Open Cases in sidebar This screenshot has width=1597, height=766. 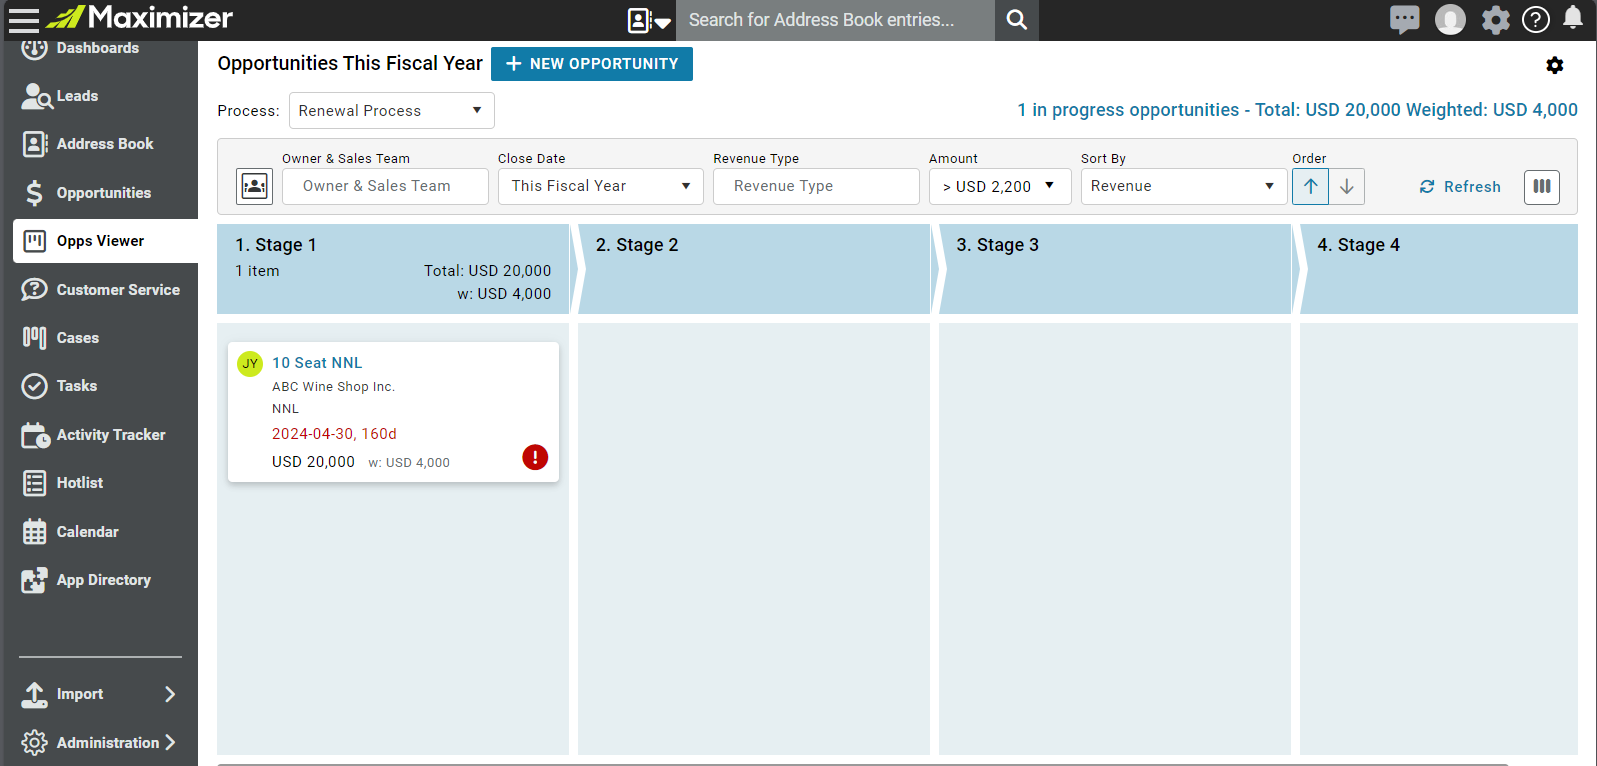click(78, 338)
